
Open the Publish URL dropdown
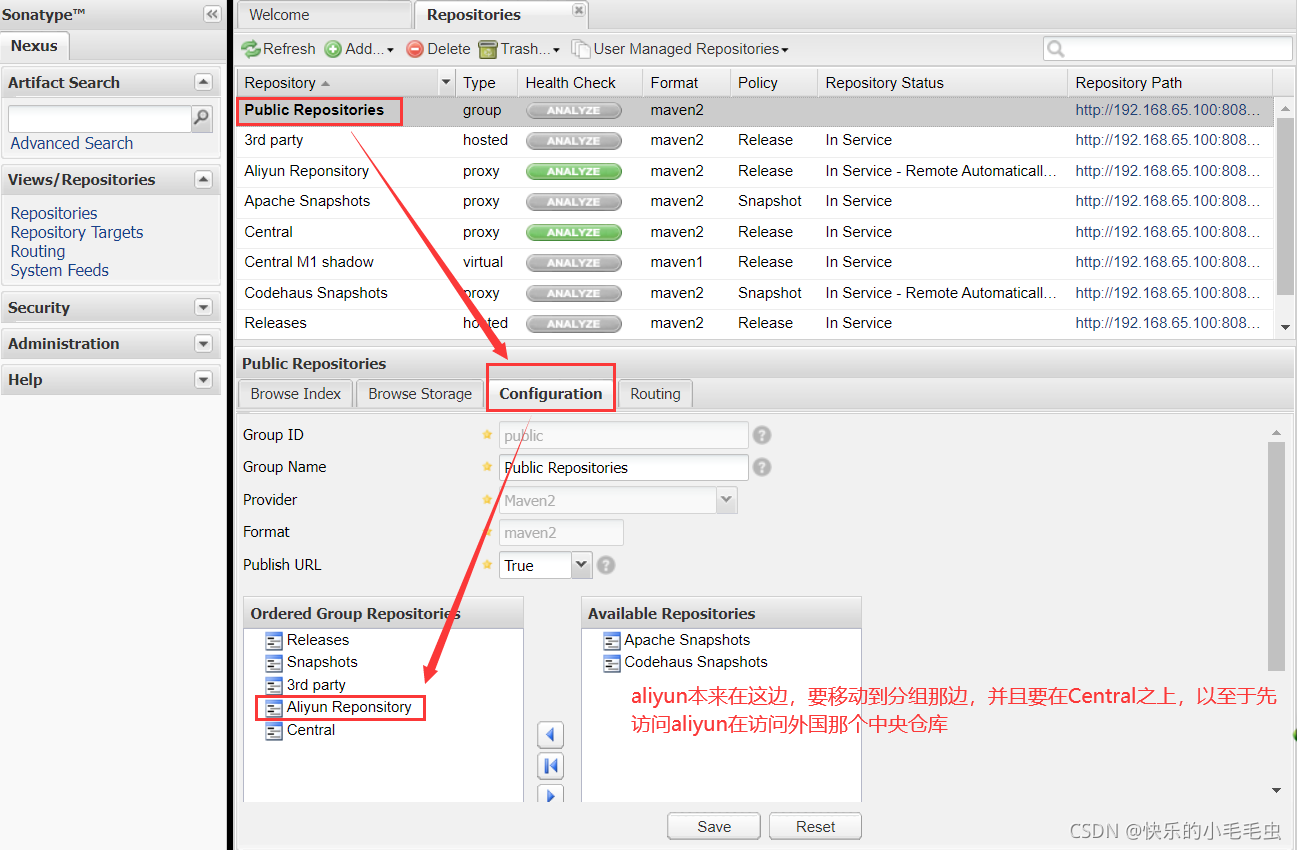point(582,566)
